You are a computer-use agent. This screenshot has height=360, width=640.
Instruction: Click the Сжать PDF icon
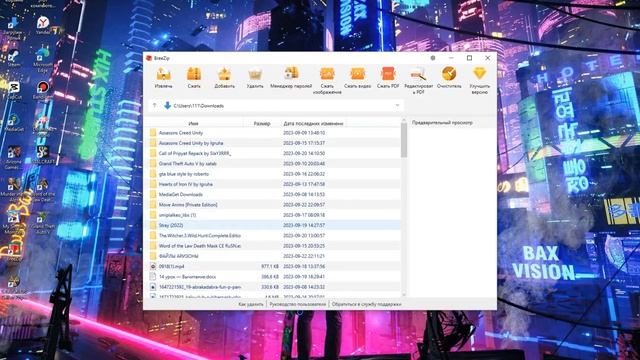pyautogui.click(x=388, y=74)
